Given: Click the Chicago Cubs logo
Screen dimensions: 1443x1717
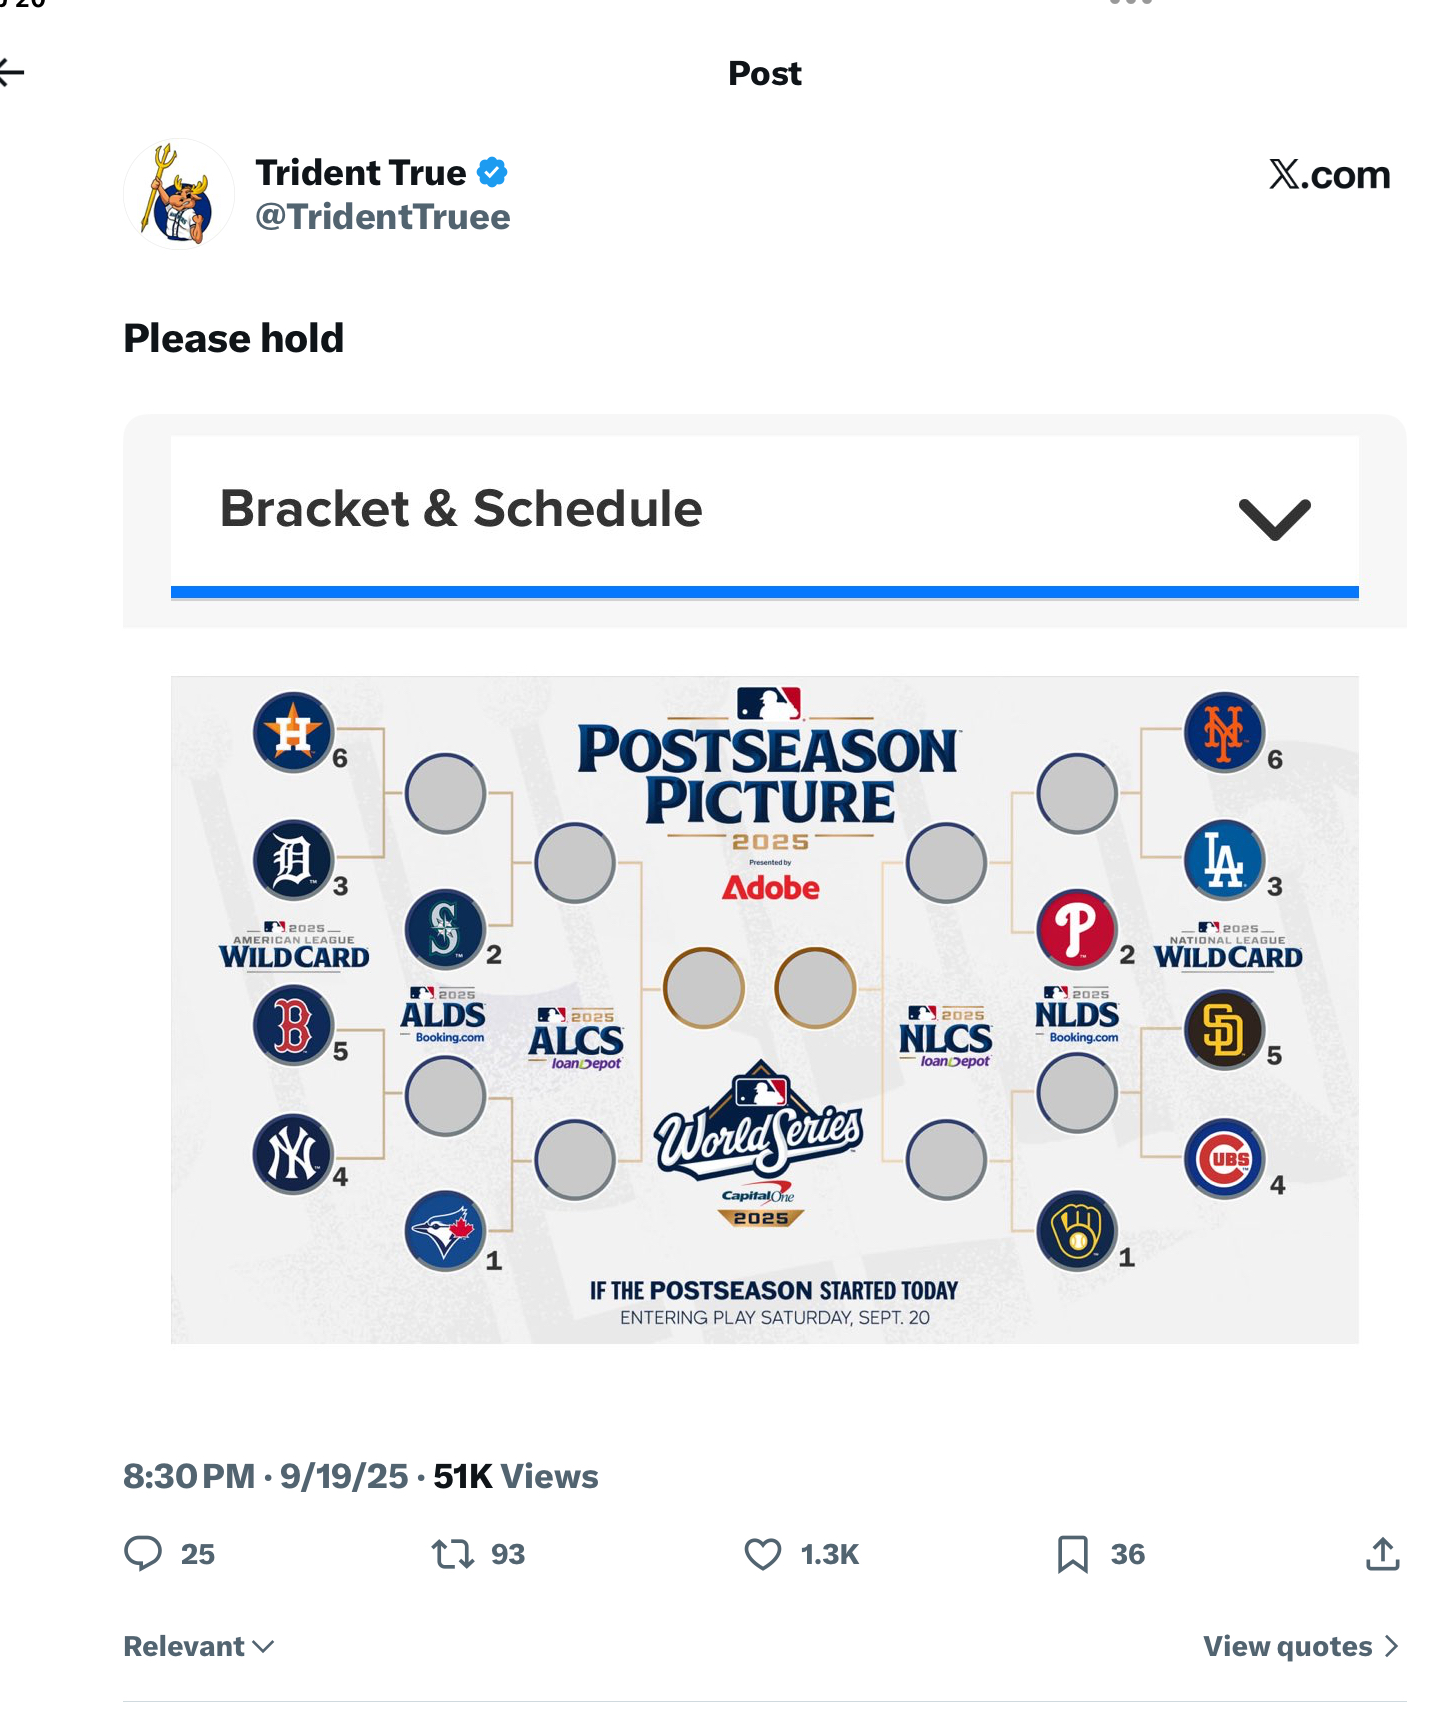Looking at the screenshot, I should coord(1224,1159).
